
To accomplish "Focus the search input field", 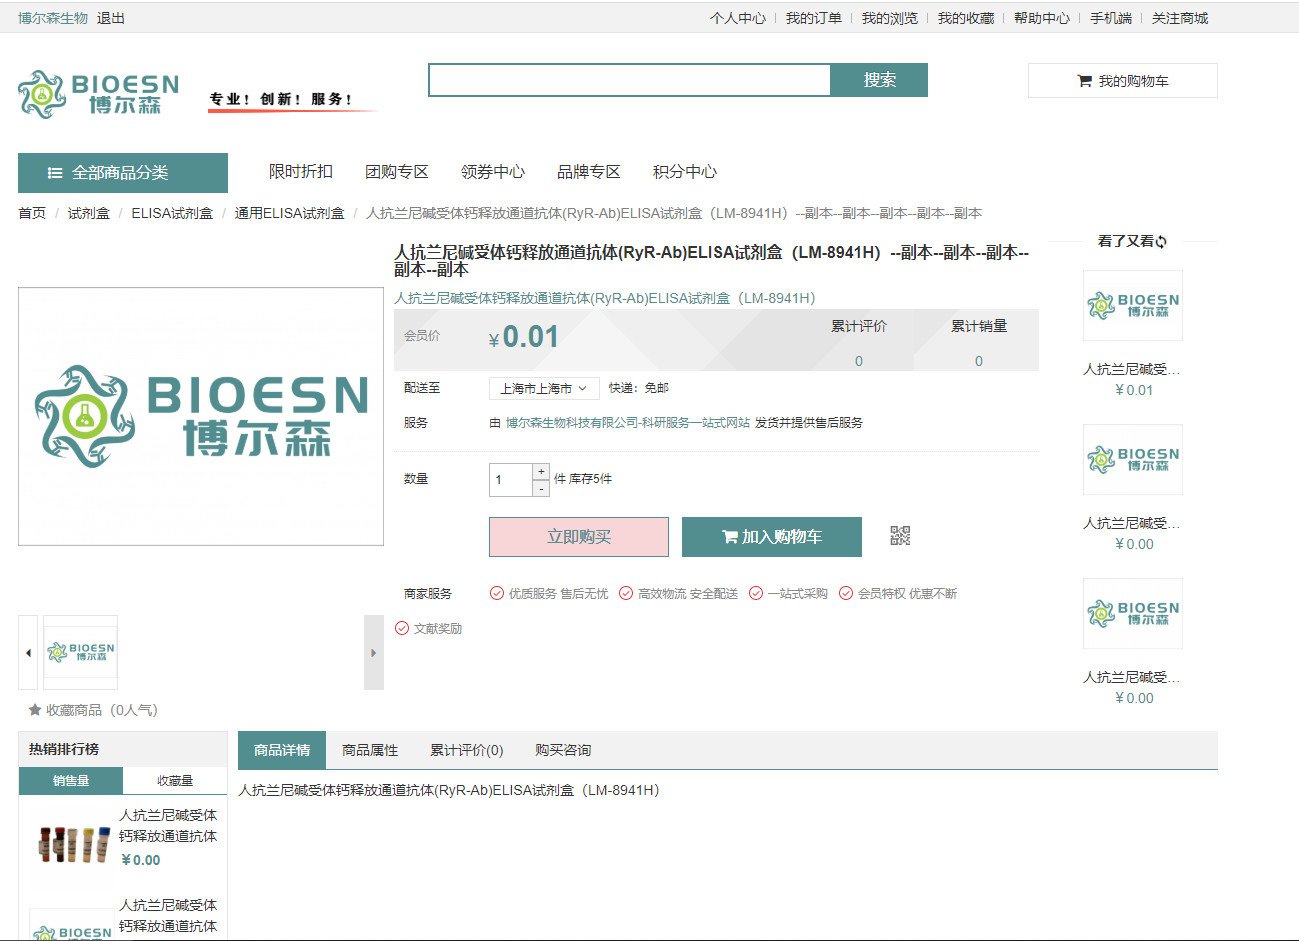I will pyautogui.click(x=629, y=80).
